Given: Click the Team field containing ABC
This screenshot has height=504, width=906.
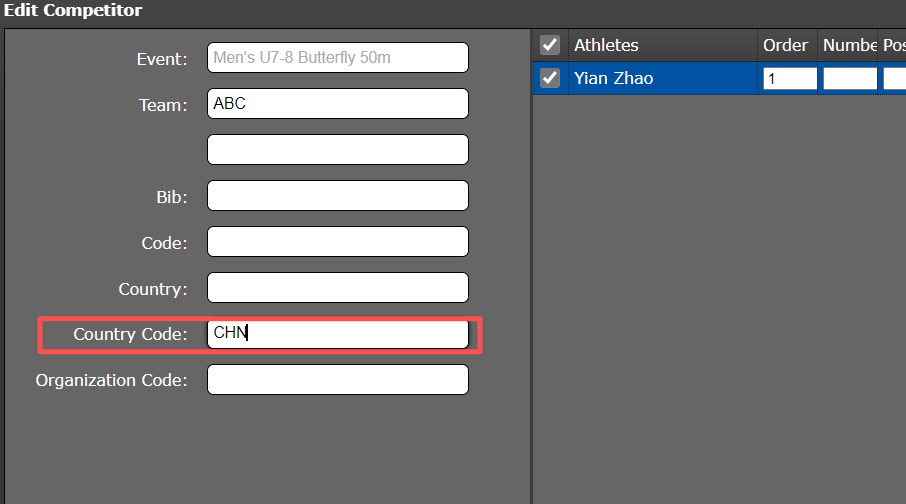Looking at the screenshot, I should 337,104.
